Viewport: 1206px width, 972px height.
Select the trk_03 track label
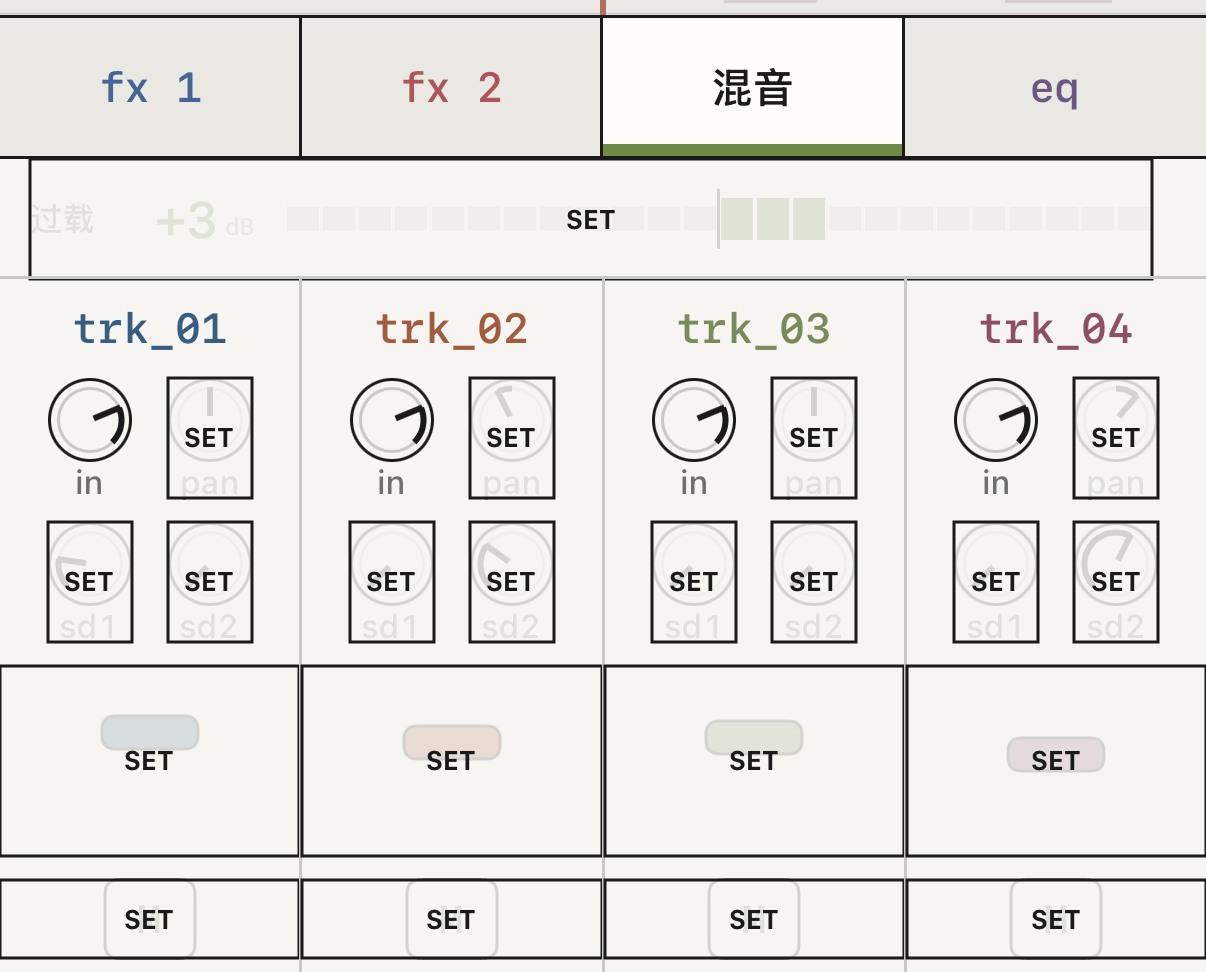point(754,329)
